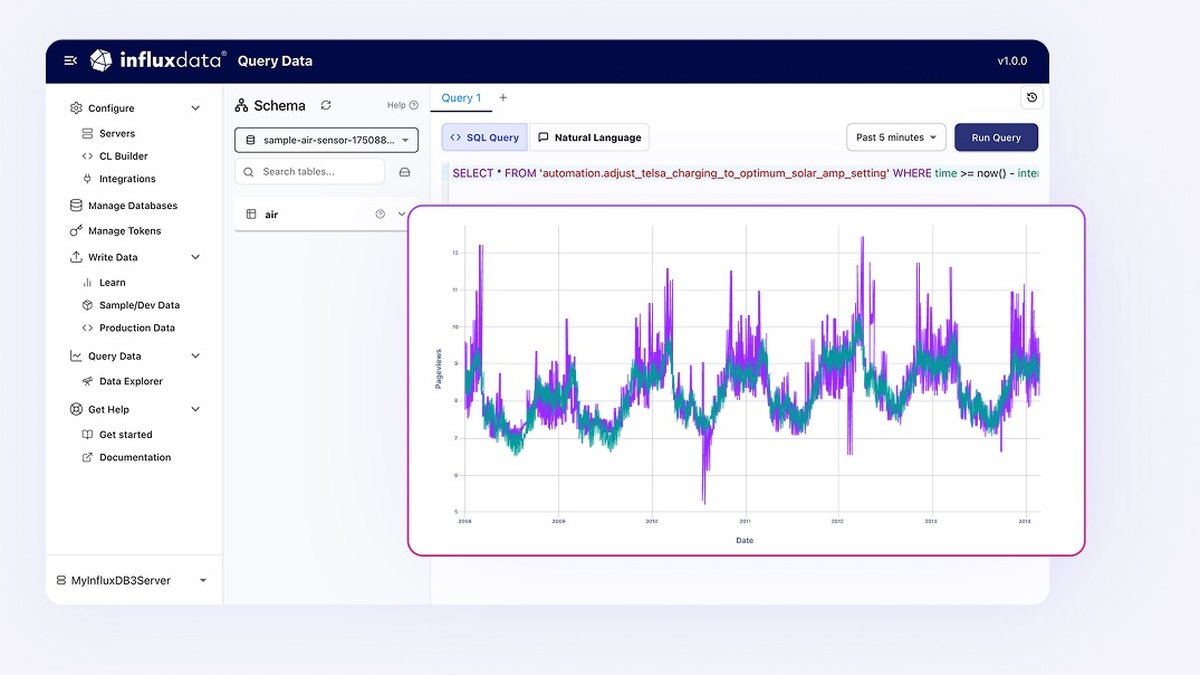Viewport: 1200px width, 675px height.
Task: Open Sample/Dev Data
Action: (x=139, y=305)
